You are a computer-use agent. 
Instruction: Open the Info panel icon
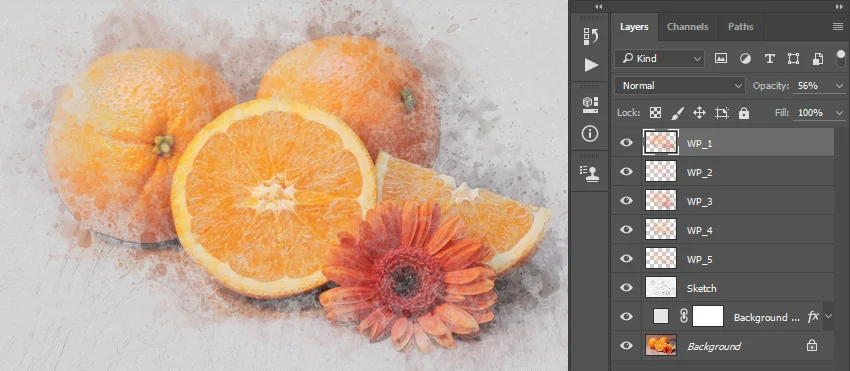point(590,133)
